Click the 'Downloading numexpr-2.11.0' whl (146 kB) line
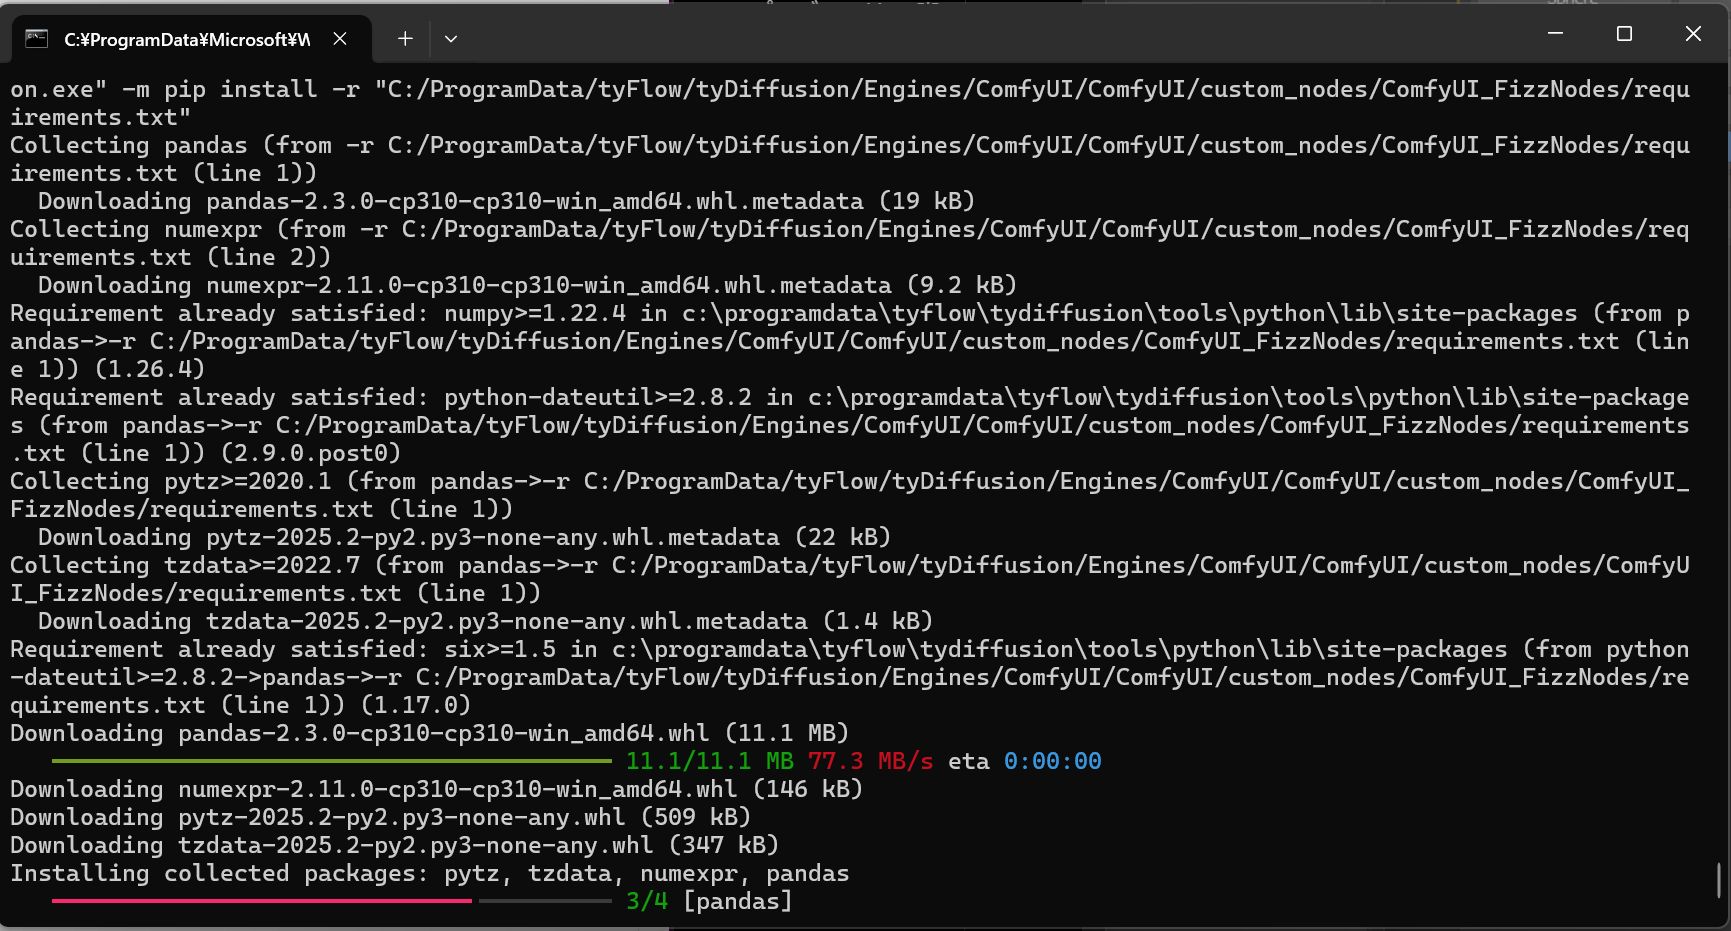This screenshot has width=1731, height=931. tap(436, 789)
